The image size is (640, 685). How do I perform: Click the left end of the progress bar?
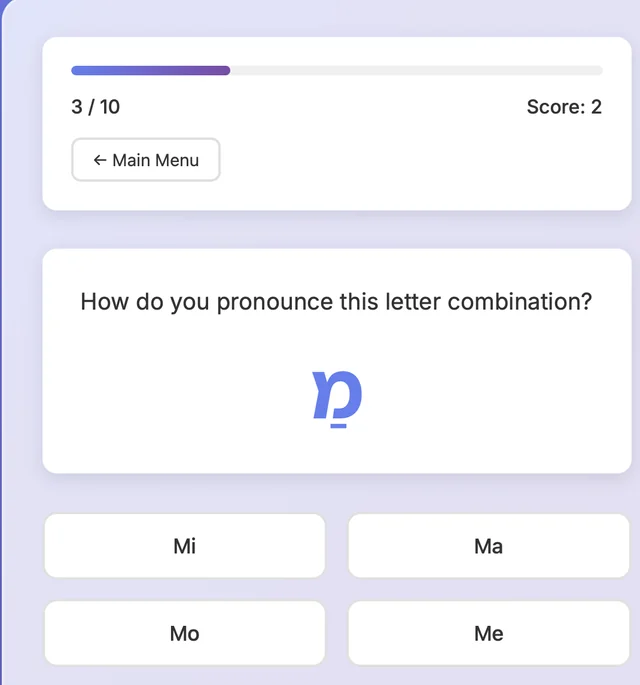[x=75, y=71]
